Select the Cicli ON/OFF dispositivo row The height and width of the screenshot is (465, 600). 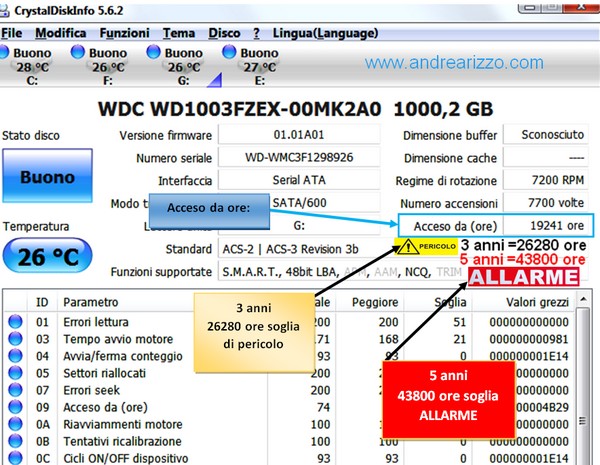pos(289,458)
